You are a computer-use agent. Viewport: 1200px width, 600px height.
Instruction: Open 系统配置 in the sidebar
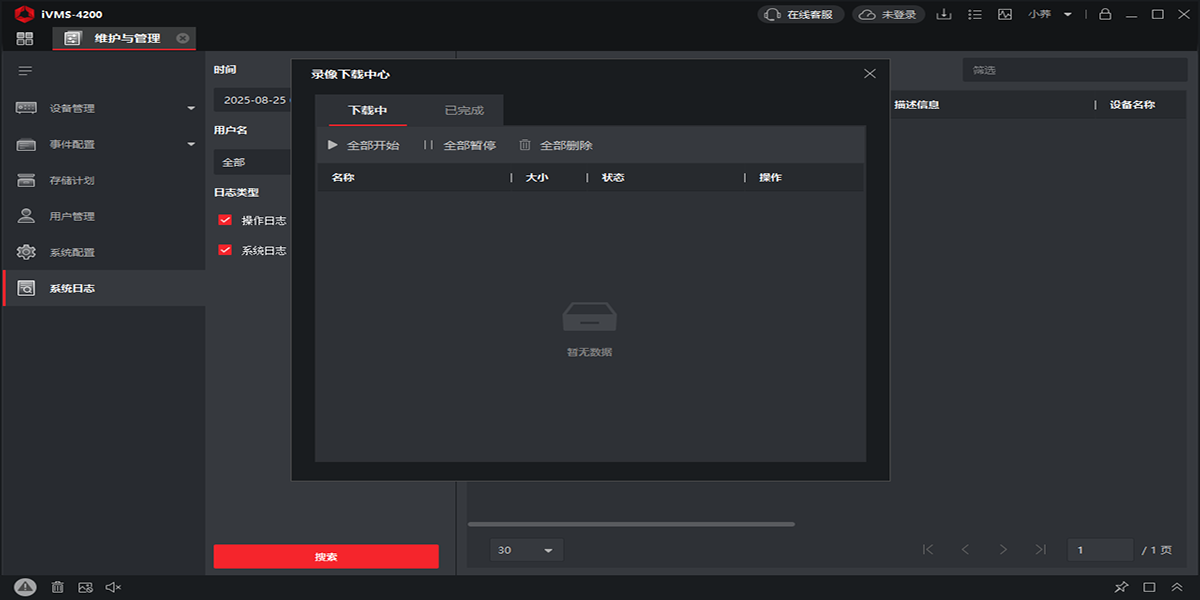click(x=104, y=252)
